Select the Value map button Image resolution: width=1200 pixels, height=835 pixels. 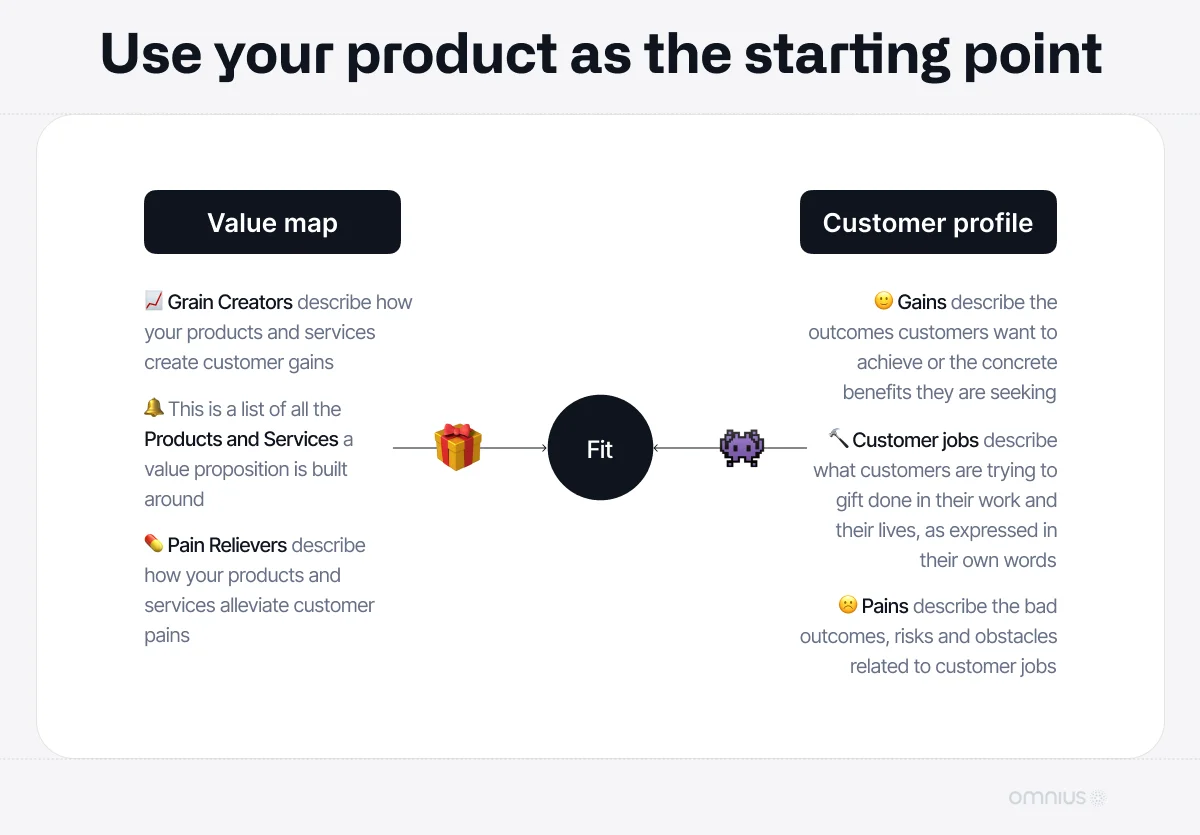pos(272,222)
